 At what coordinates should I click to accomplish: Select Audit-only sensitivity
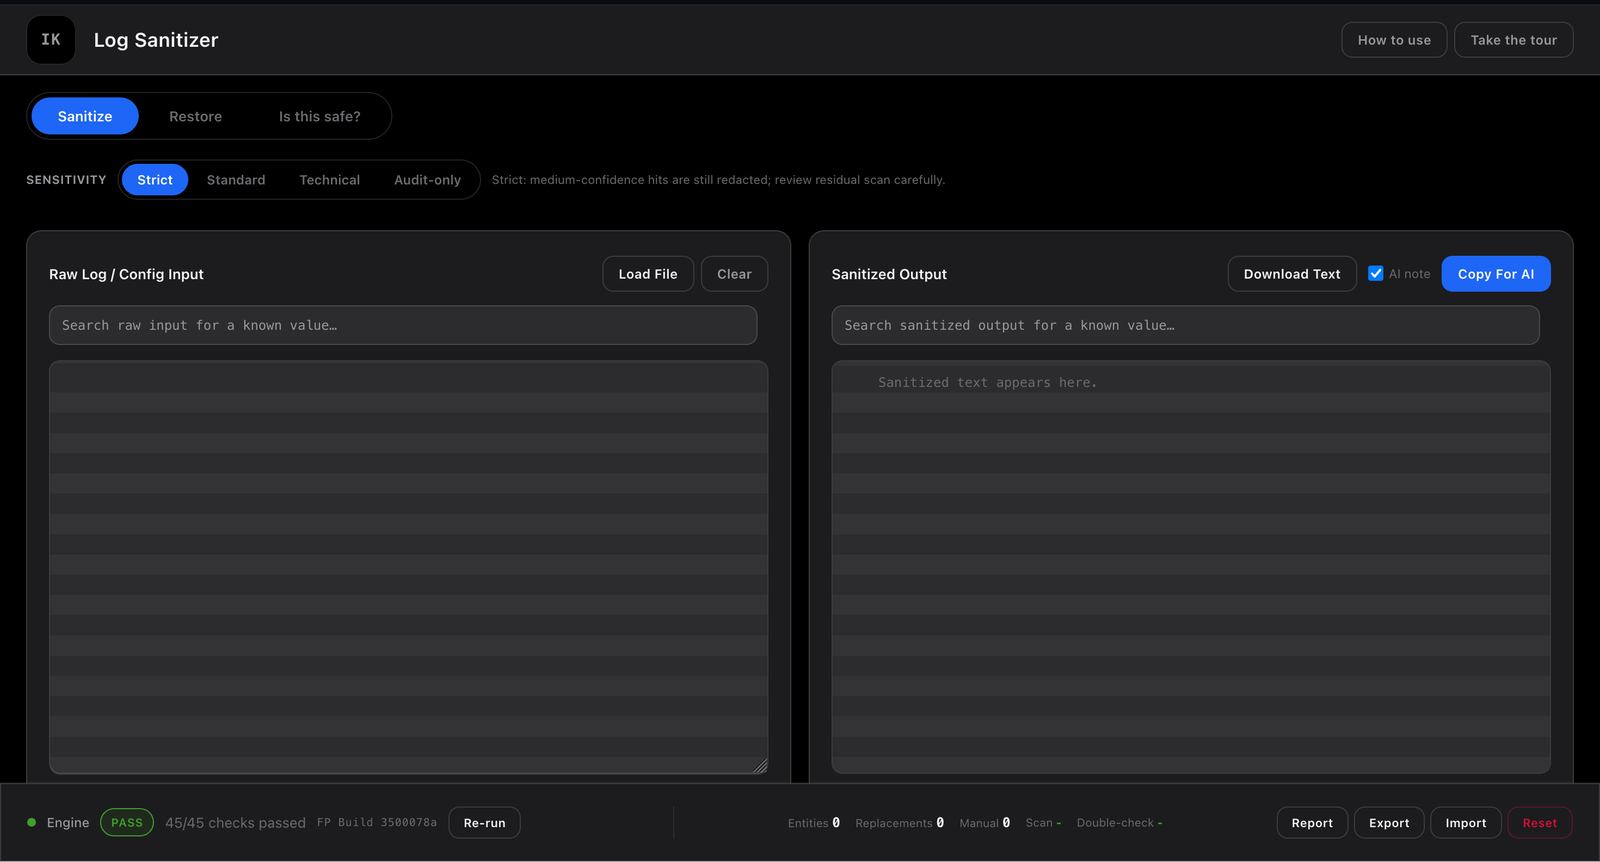[x=428, y=180]
